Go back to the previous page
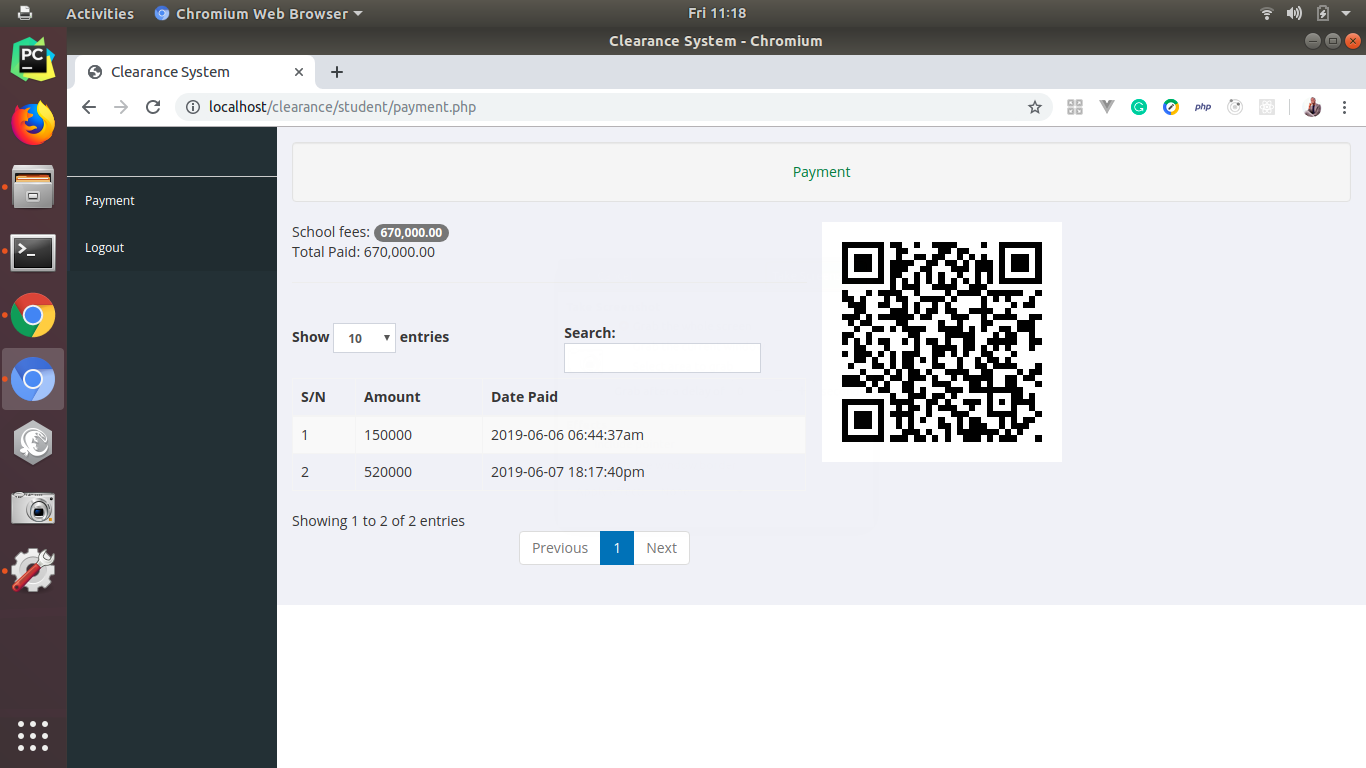Screen dimensions: 1366x768 pyautogui.click(x=89, y=107)
